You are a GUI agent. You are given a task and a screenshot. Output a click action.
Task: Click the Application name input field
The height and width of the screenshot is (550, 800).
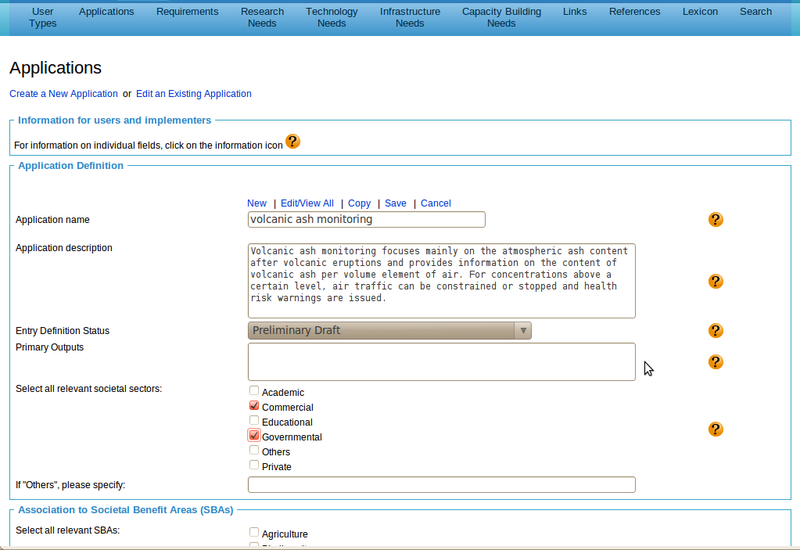[366, 220]
